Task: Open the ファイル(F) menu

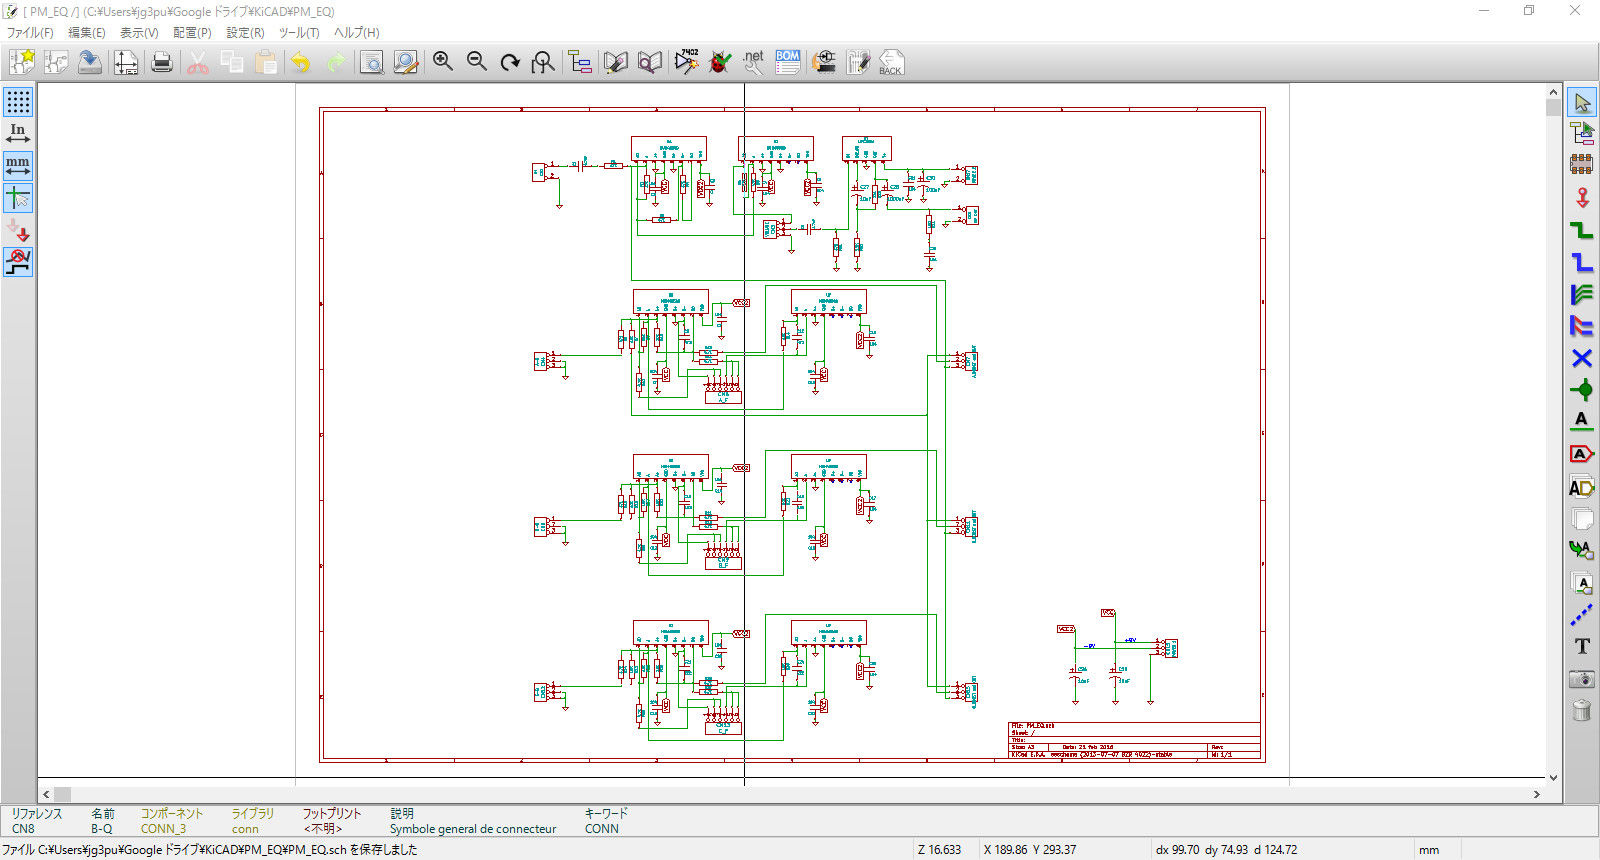Action: [x=30, y=33]
